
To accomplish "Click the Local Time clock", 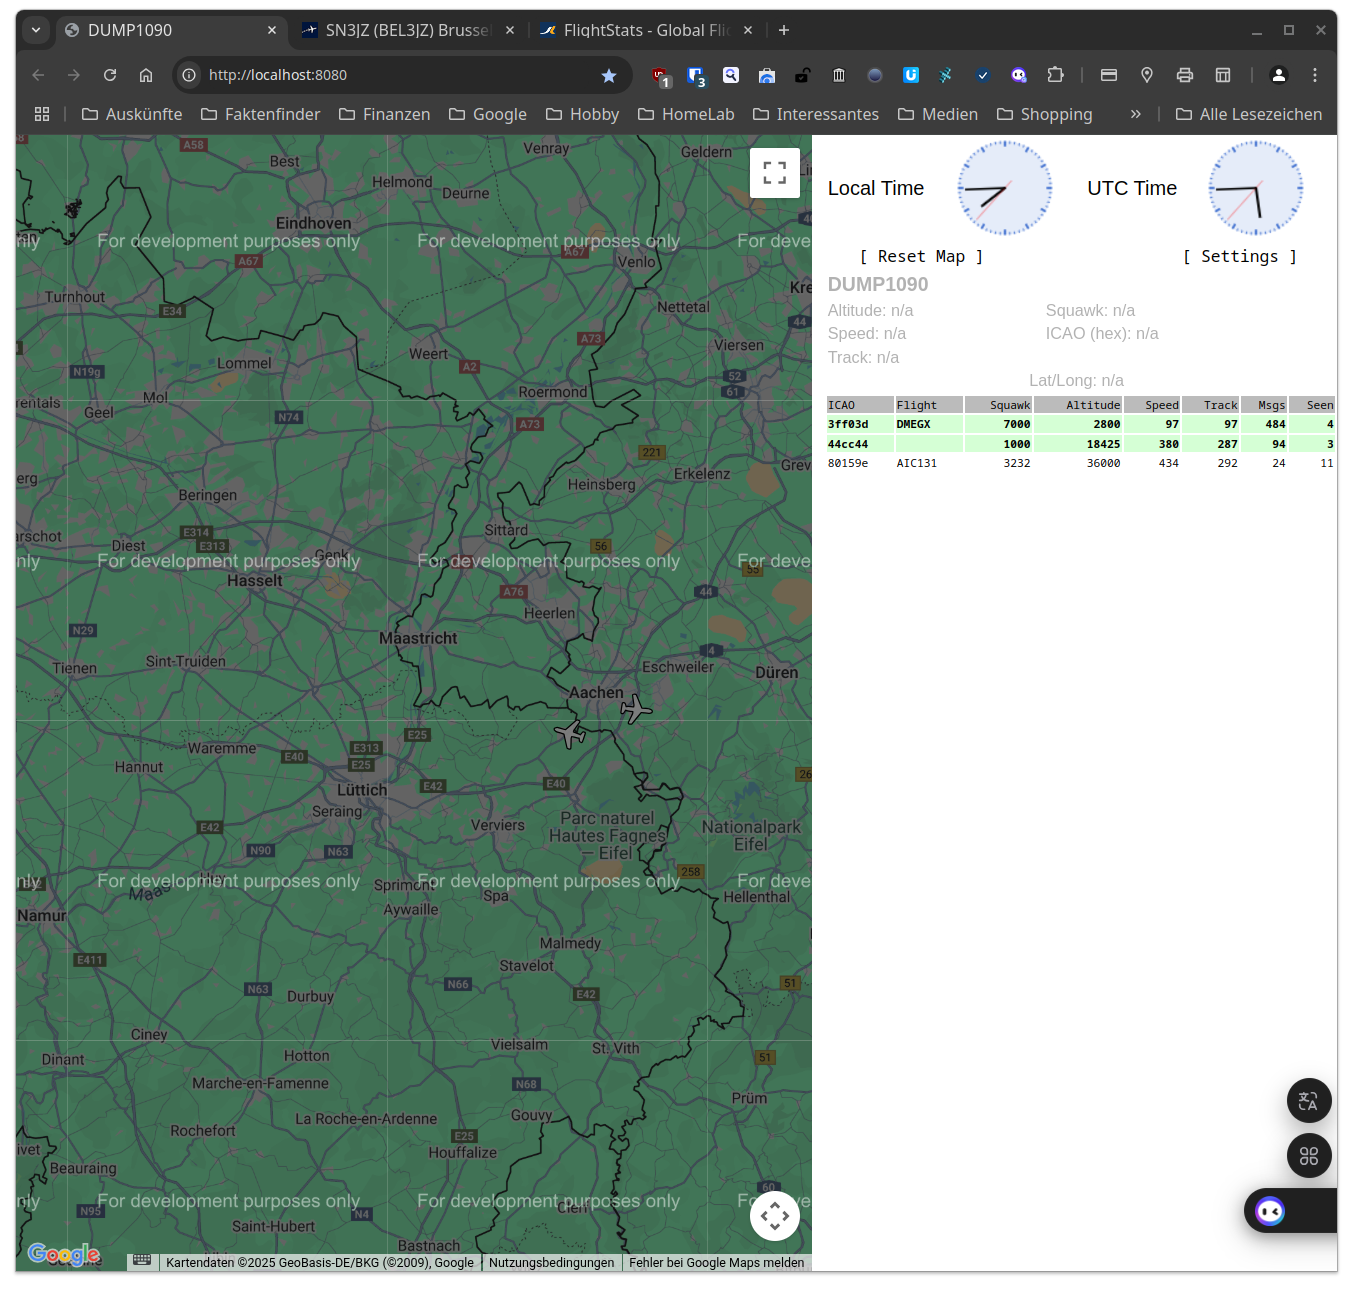I will 1004,188.
